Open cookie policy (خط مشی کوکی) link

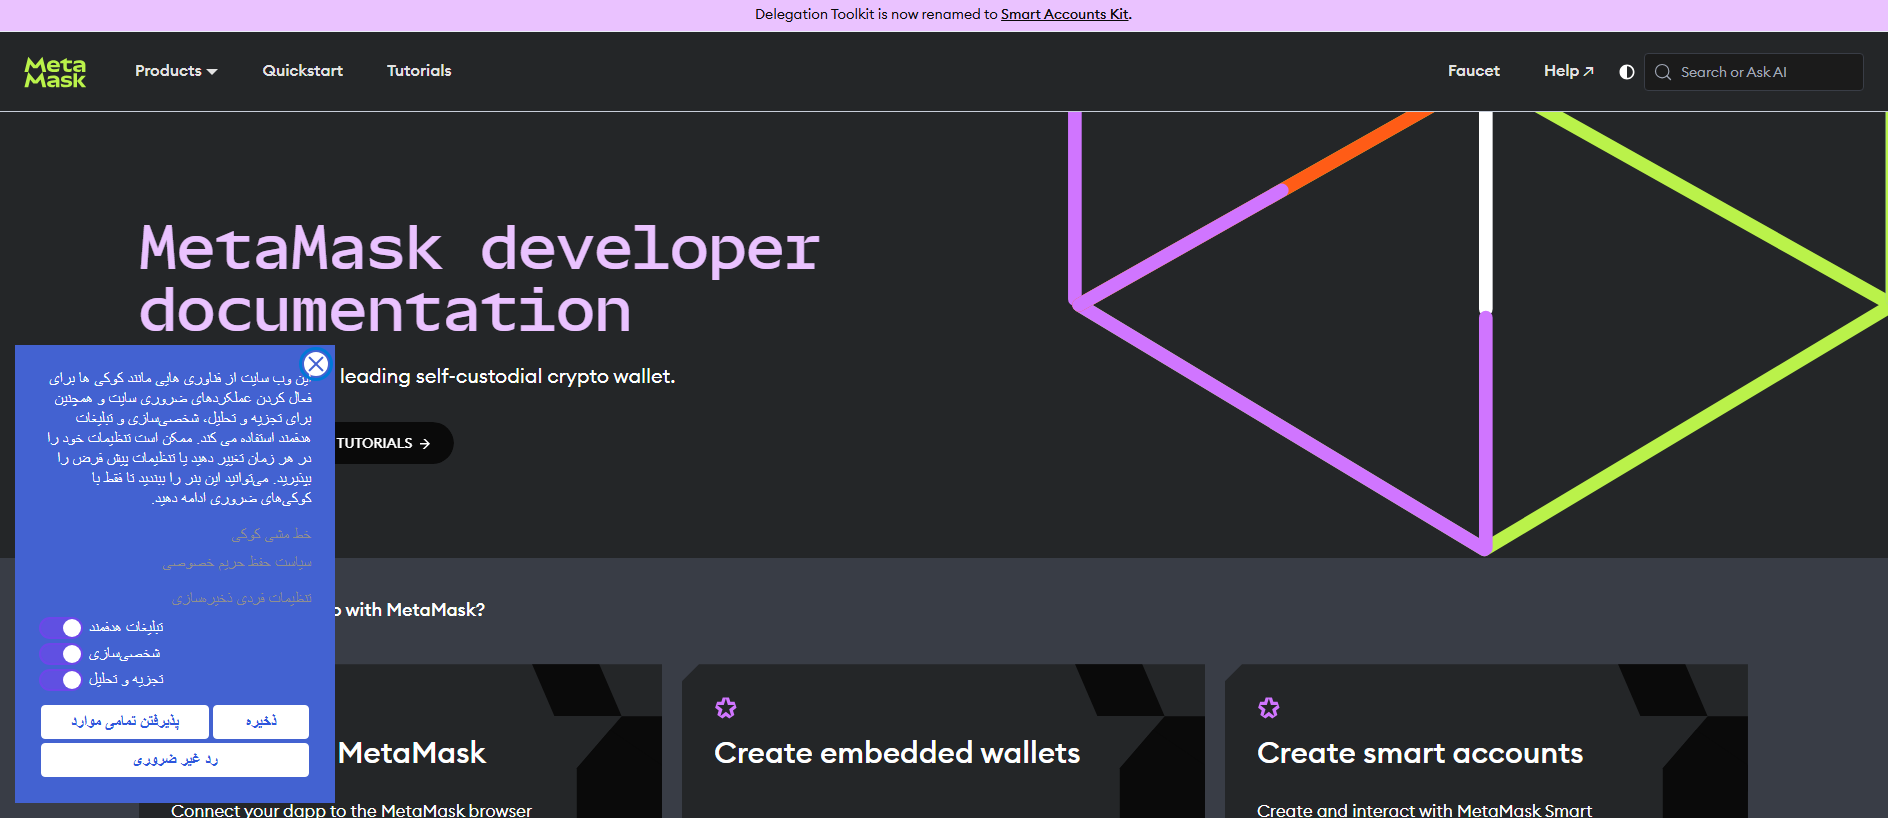271,534
